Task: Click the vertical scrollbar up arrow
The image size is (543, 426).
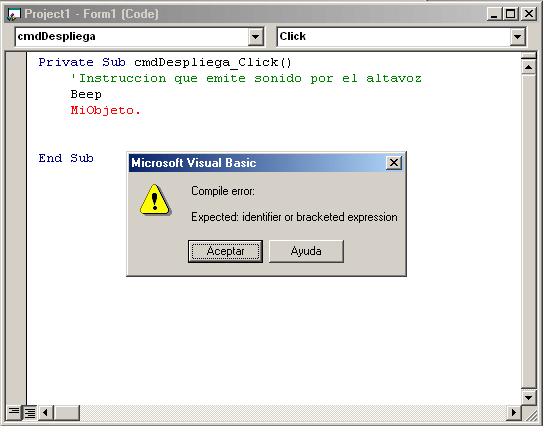Action: click(x=528, y=66)
